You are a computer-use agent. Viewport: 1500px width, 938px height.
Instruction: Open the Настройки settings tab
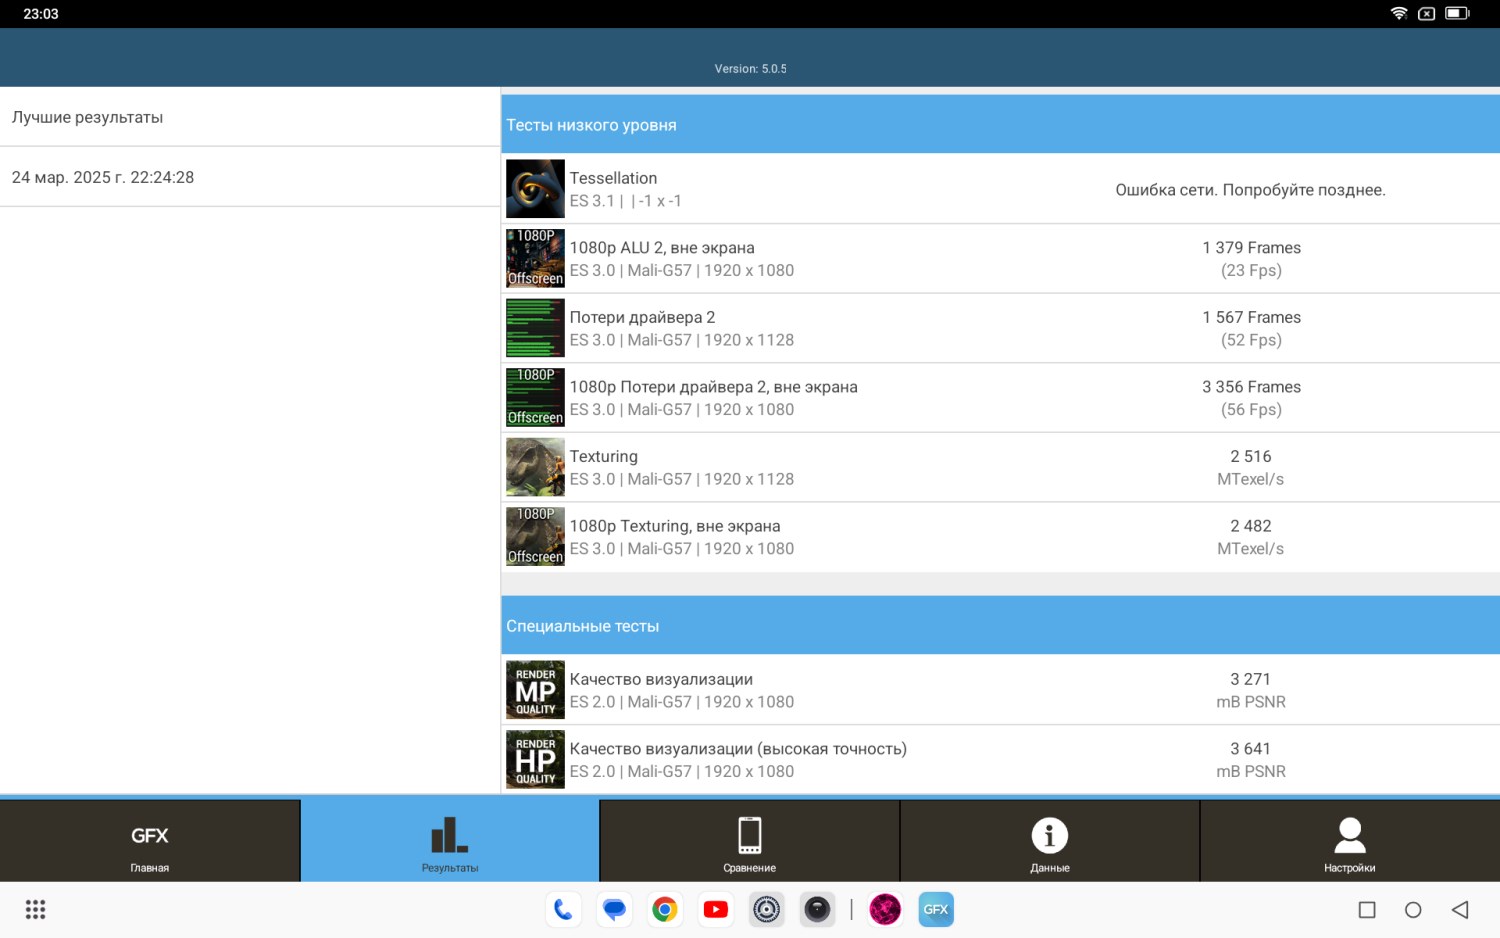click(x=1350, y=840)
